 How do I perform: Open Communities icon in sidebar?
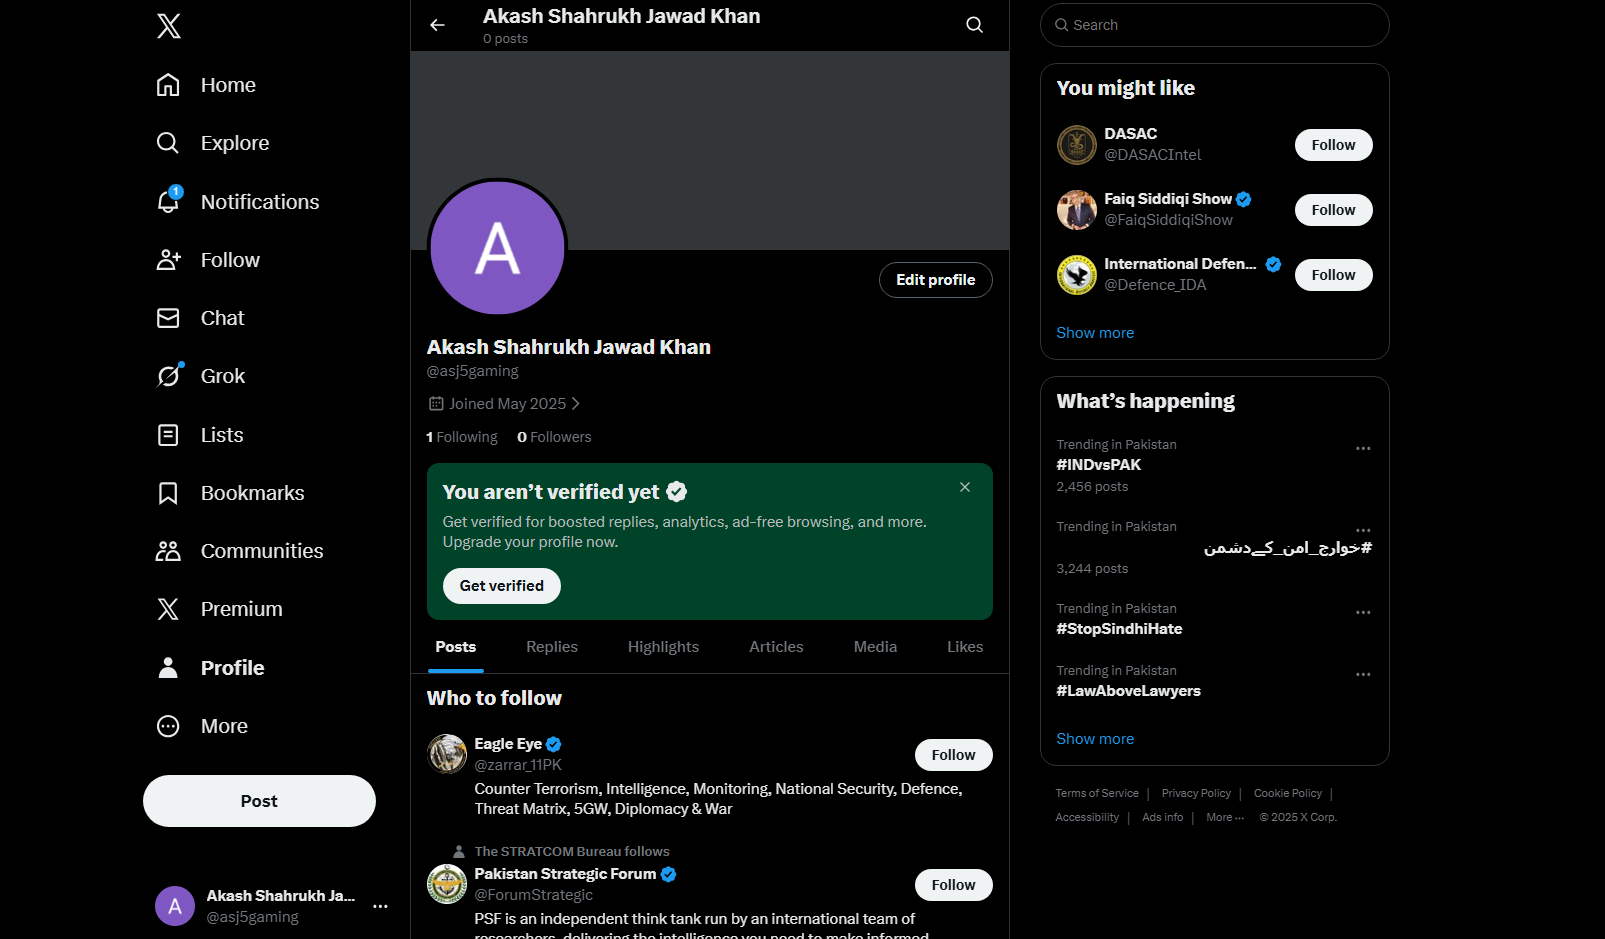pos(168,551)
